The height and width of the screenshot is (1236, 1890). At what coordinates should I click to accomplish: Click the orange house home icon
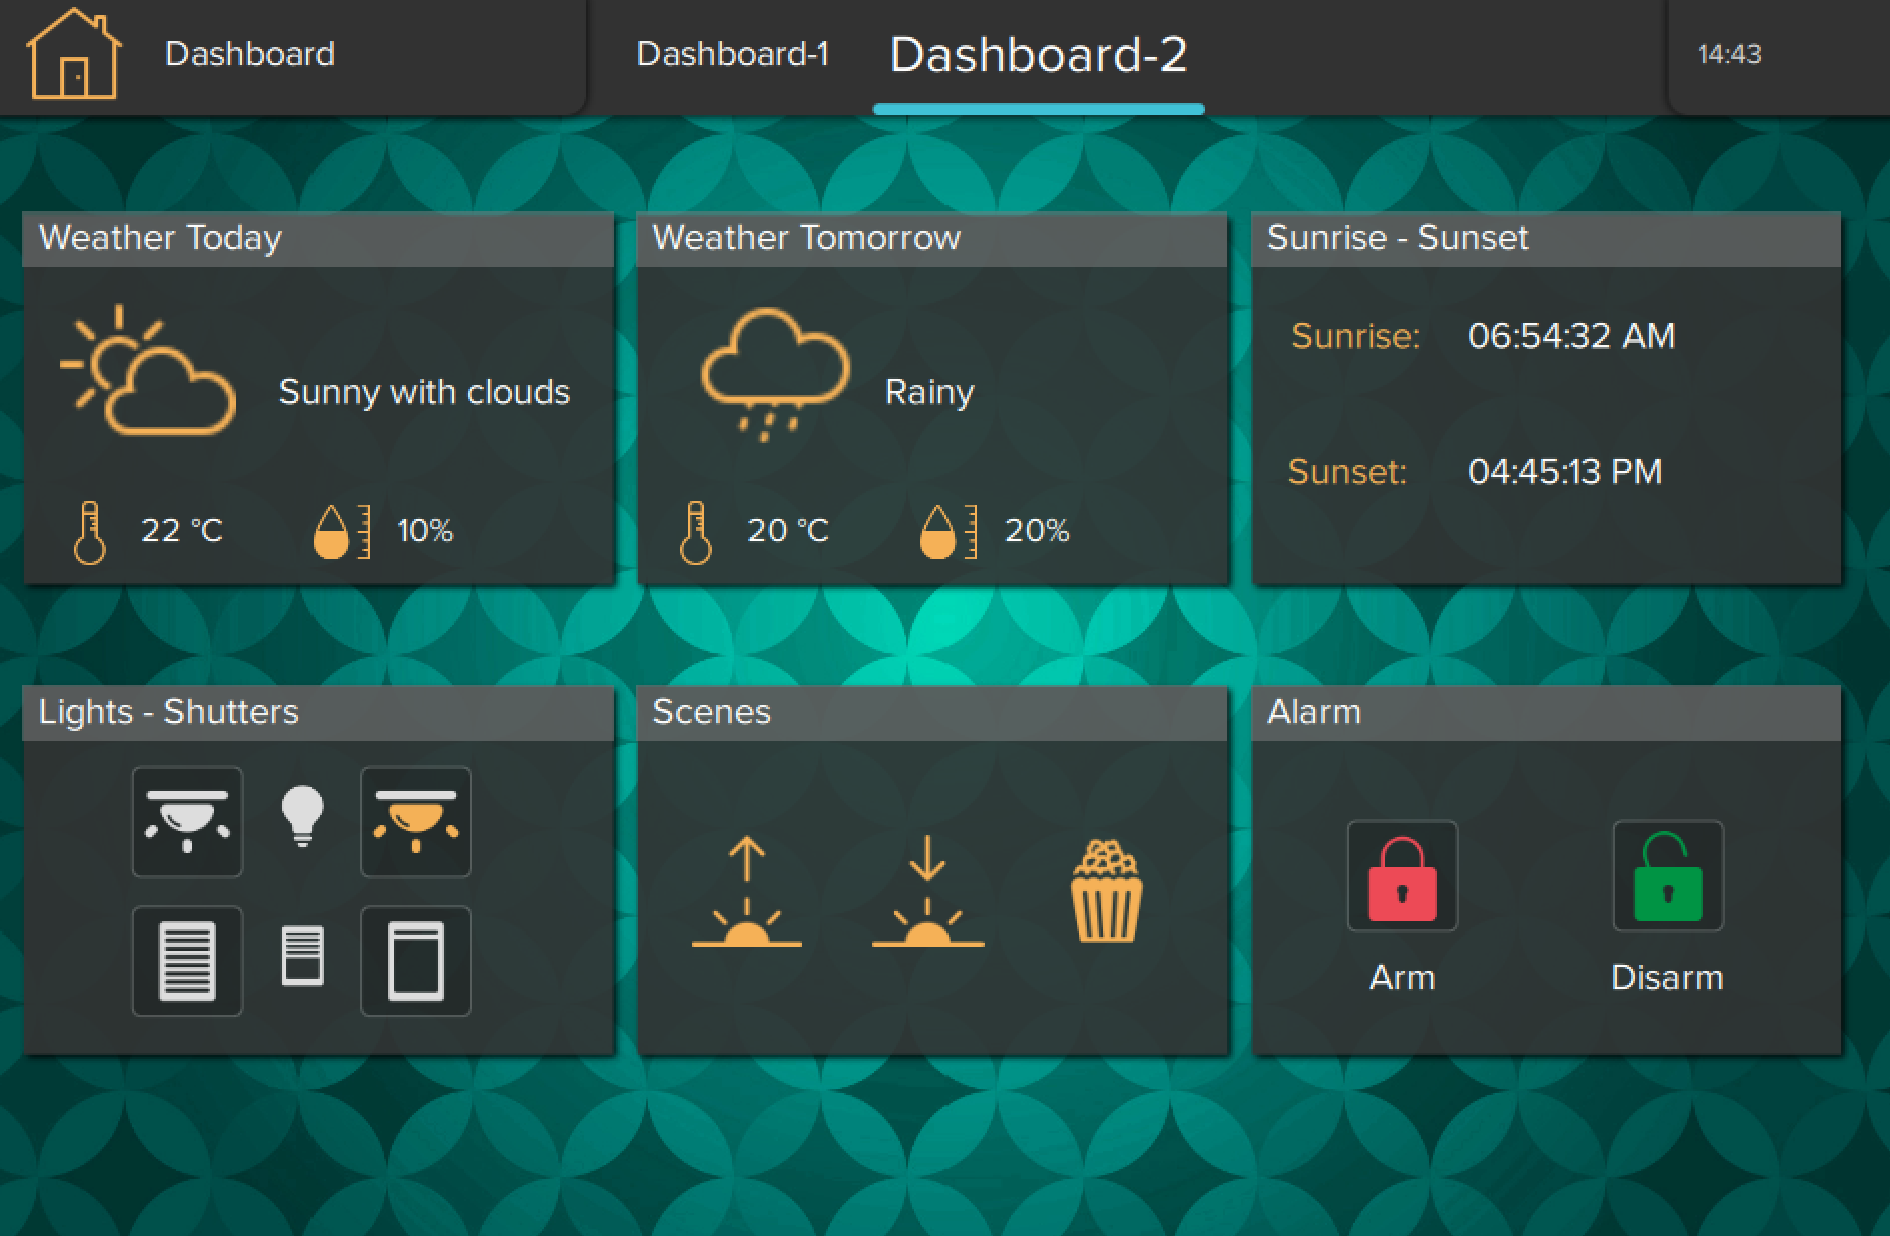click(73, 55)
